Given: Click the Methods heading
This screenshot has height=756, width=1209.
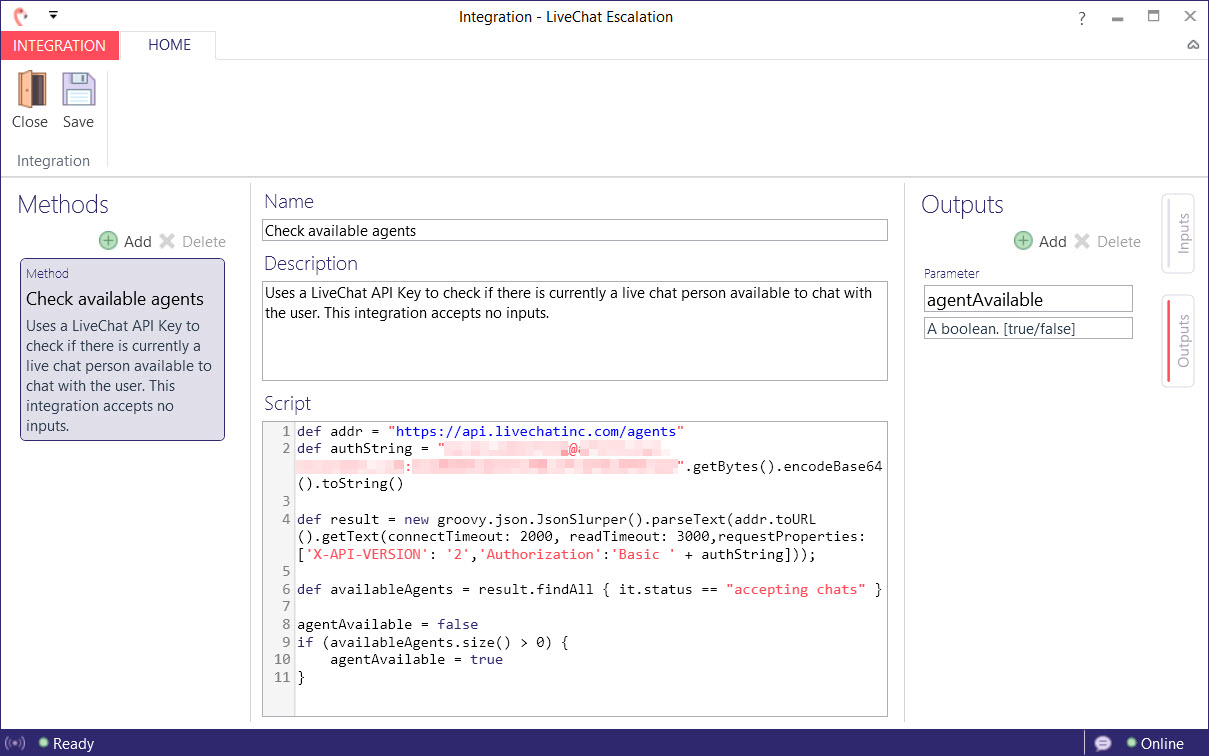Looking at the screenshot, I should pos(63,204).
